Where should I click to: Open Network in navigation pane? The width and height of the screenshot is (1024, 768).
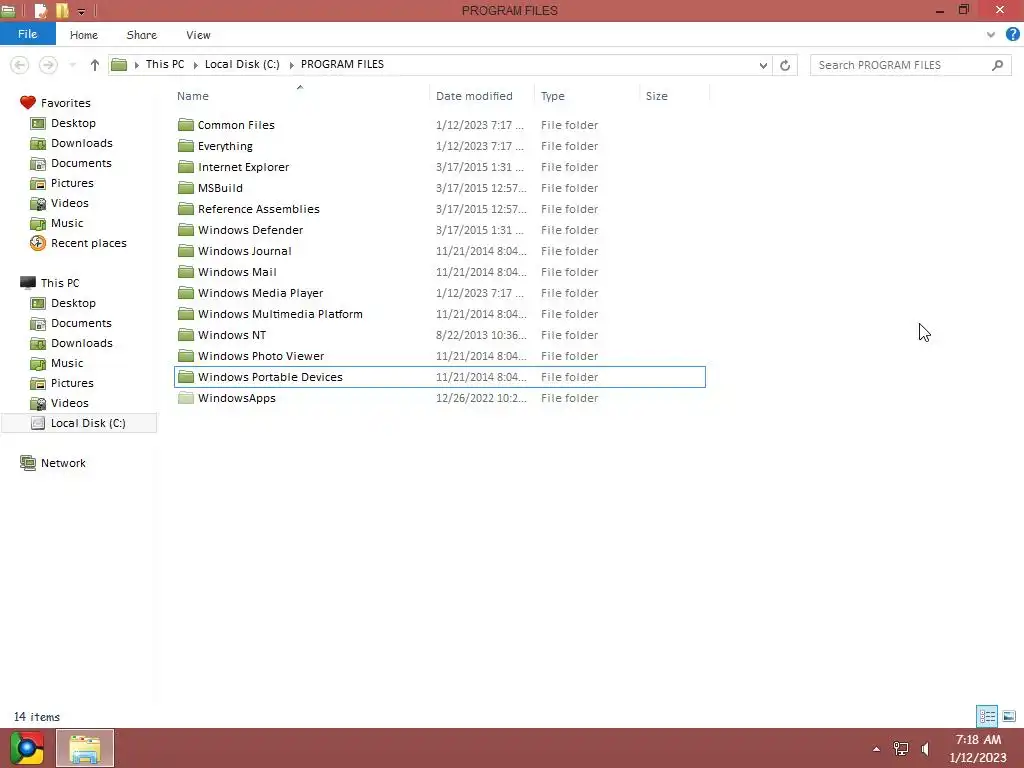coord(63,463)
